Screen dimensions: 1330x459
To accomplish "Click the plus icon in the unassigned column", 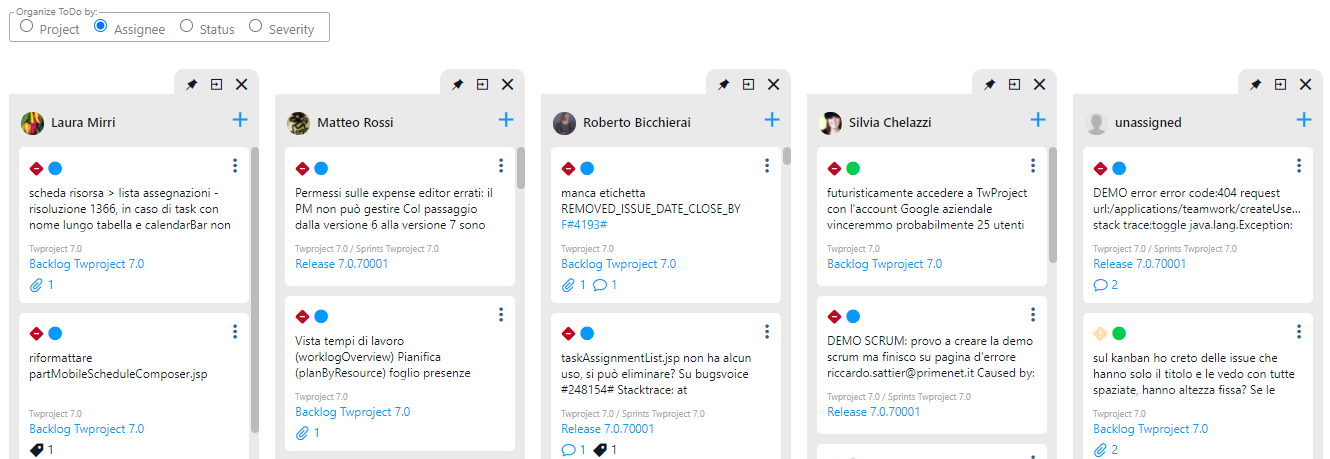I will 1304,120.
